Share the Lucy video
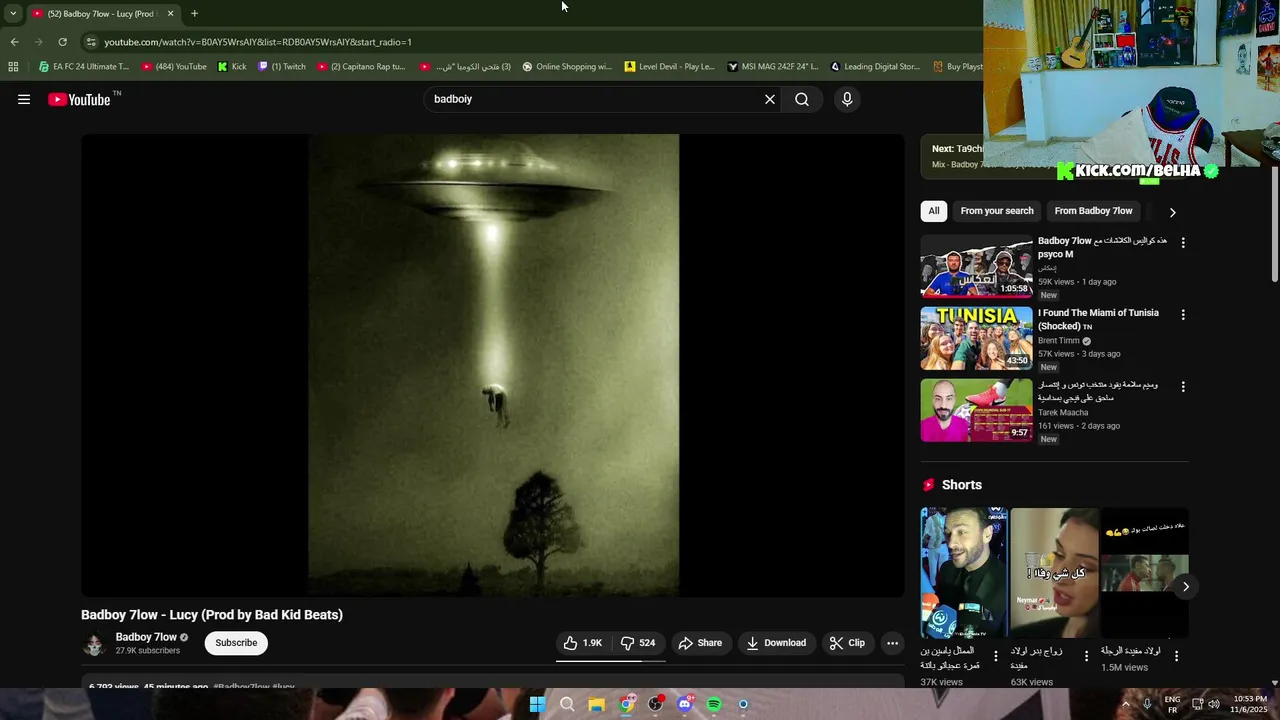This screenshot has width=1280, height=720. pos(700,643)
